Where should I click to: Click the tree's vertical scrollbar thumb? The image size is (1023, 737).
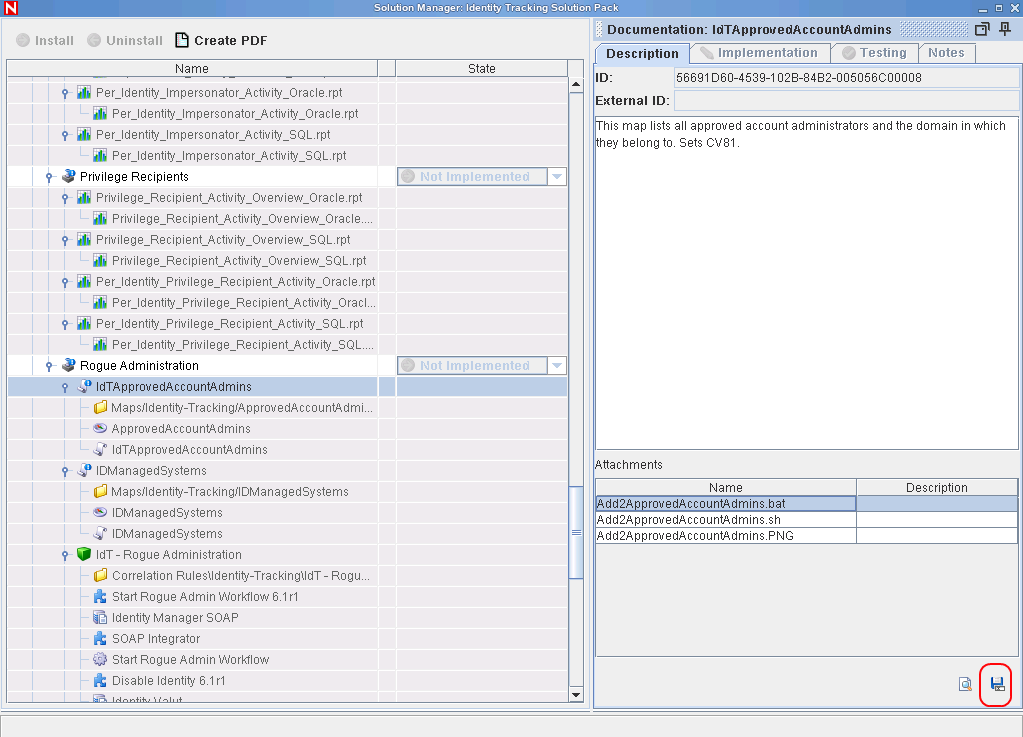576,533
